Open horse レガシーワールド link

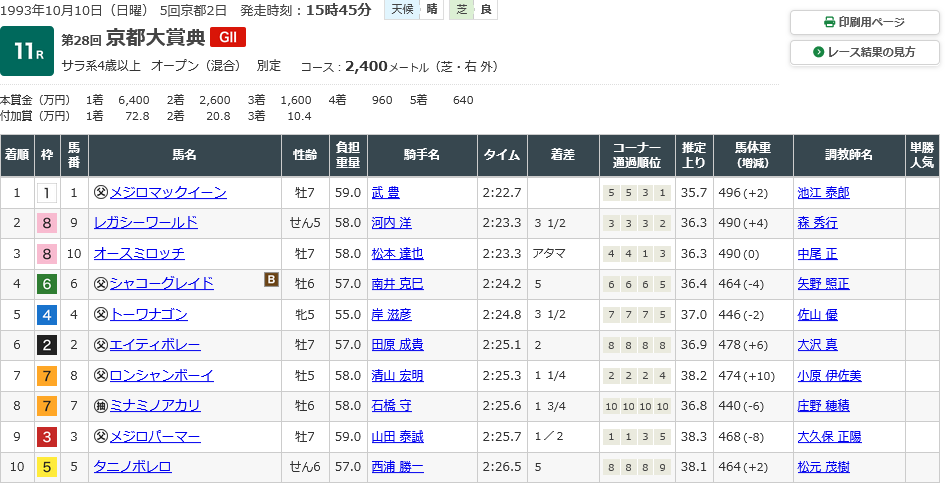tap(146, 223)
